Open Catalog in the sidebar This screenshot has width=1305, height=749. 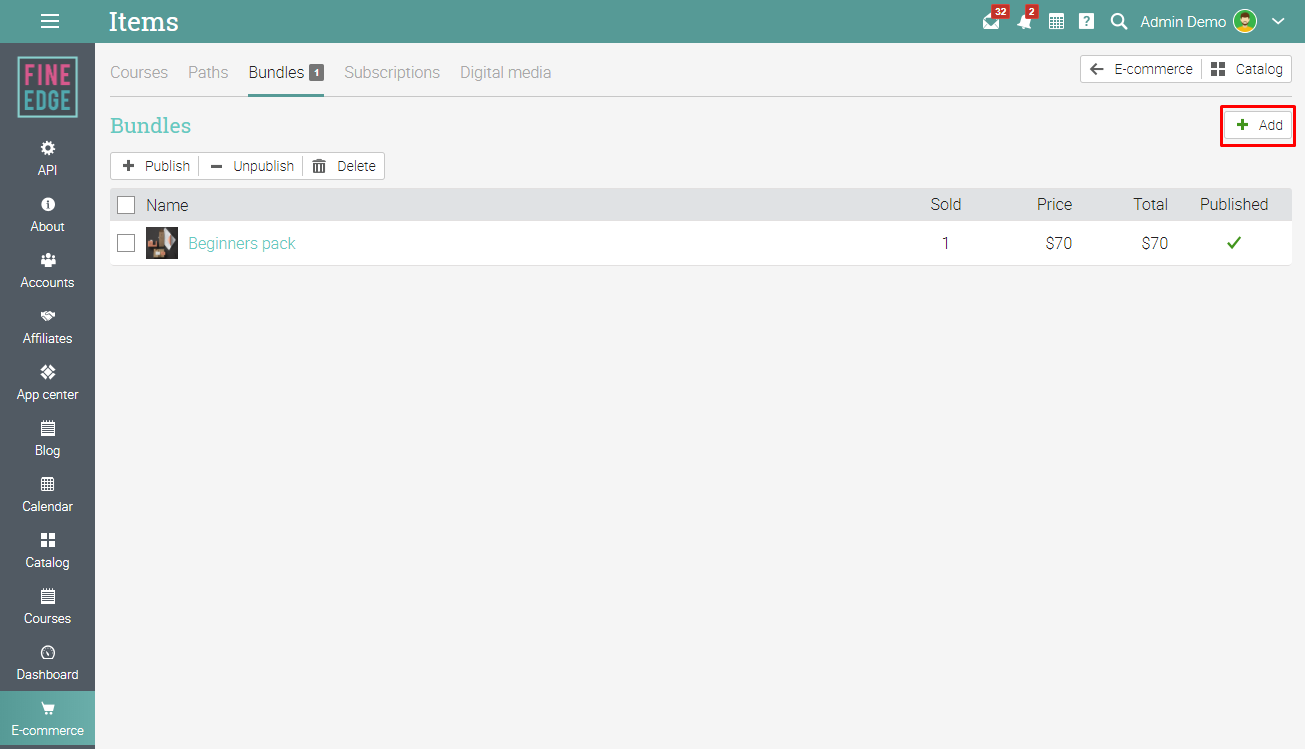point(47,550)
